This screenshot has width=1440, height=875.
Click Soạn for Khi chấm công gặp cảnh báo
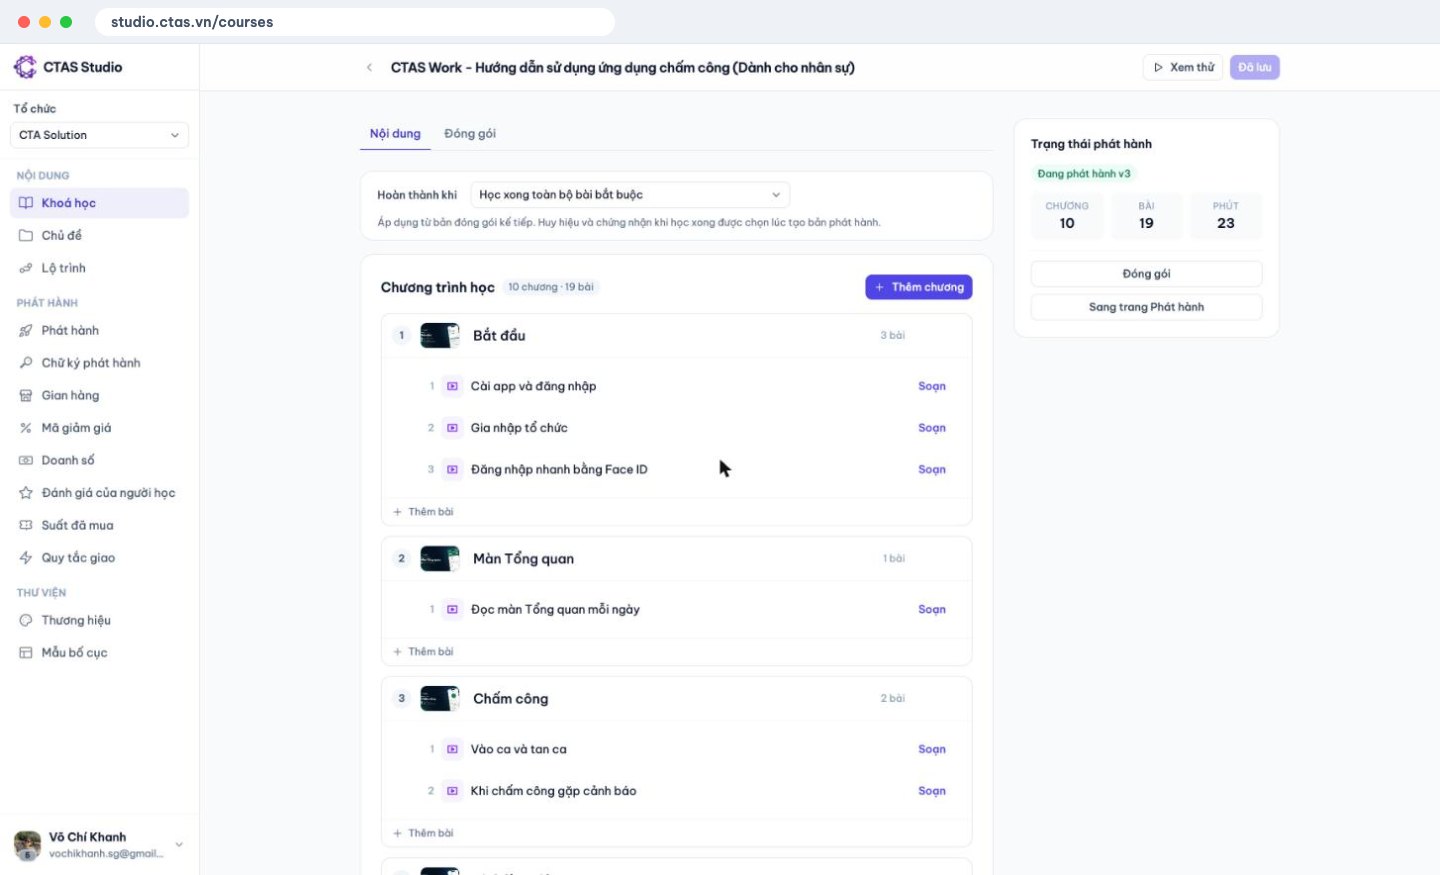(932, 791)
